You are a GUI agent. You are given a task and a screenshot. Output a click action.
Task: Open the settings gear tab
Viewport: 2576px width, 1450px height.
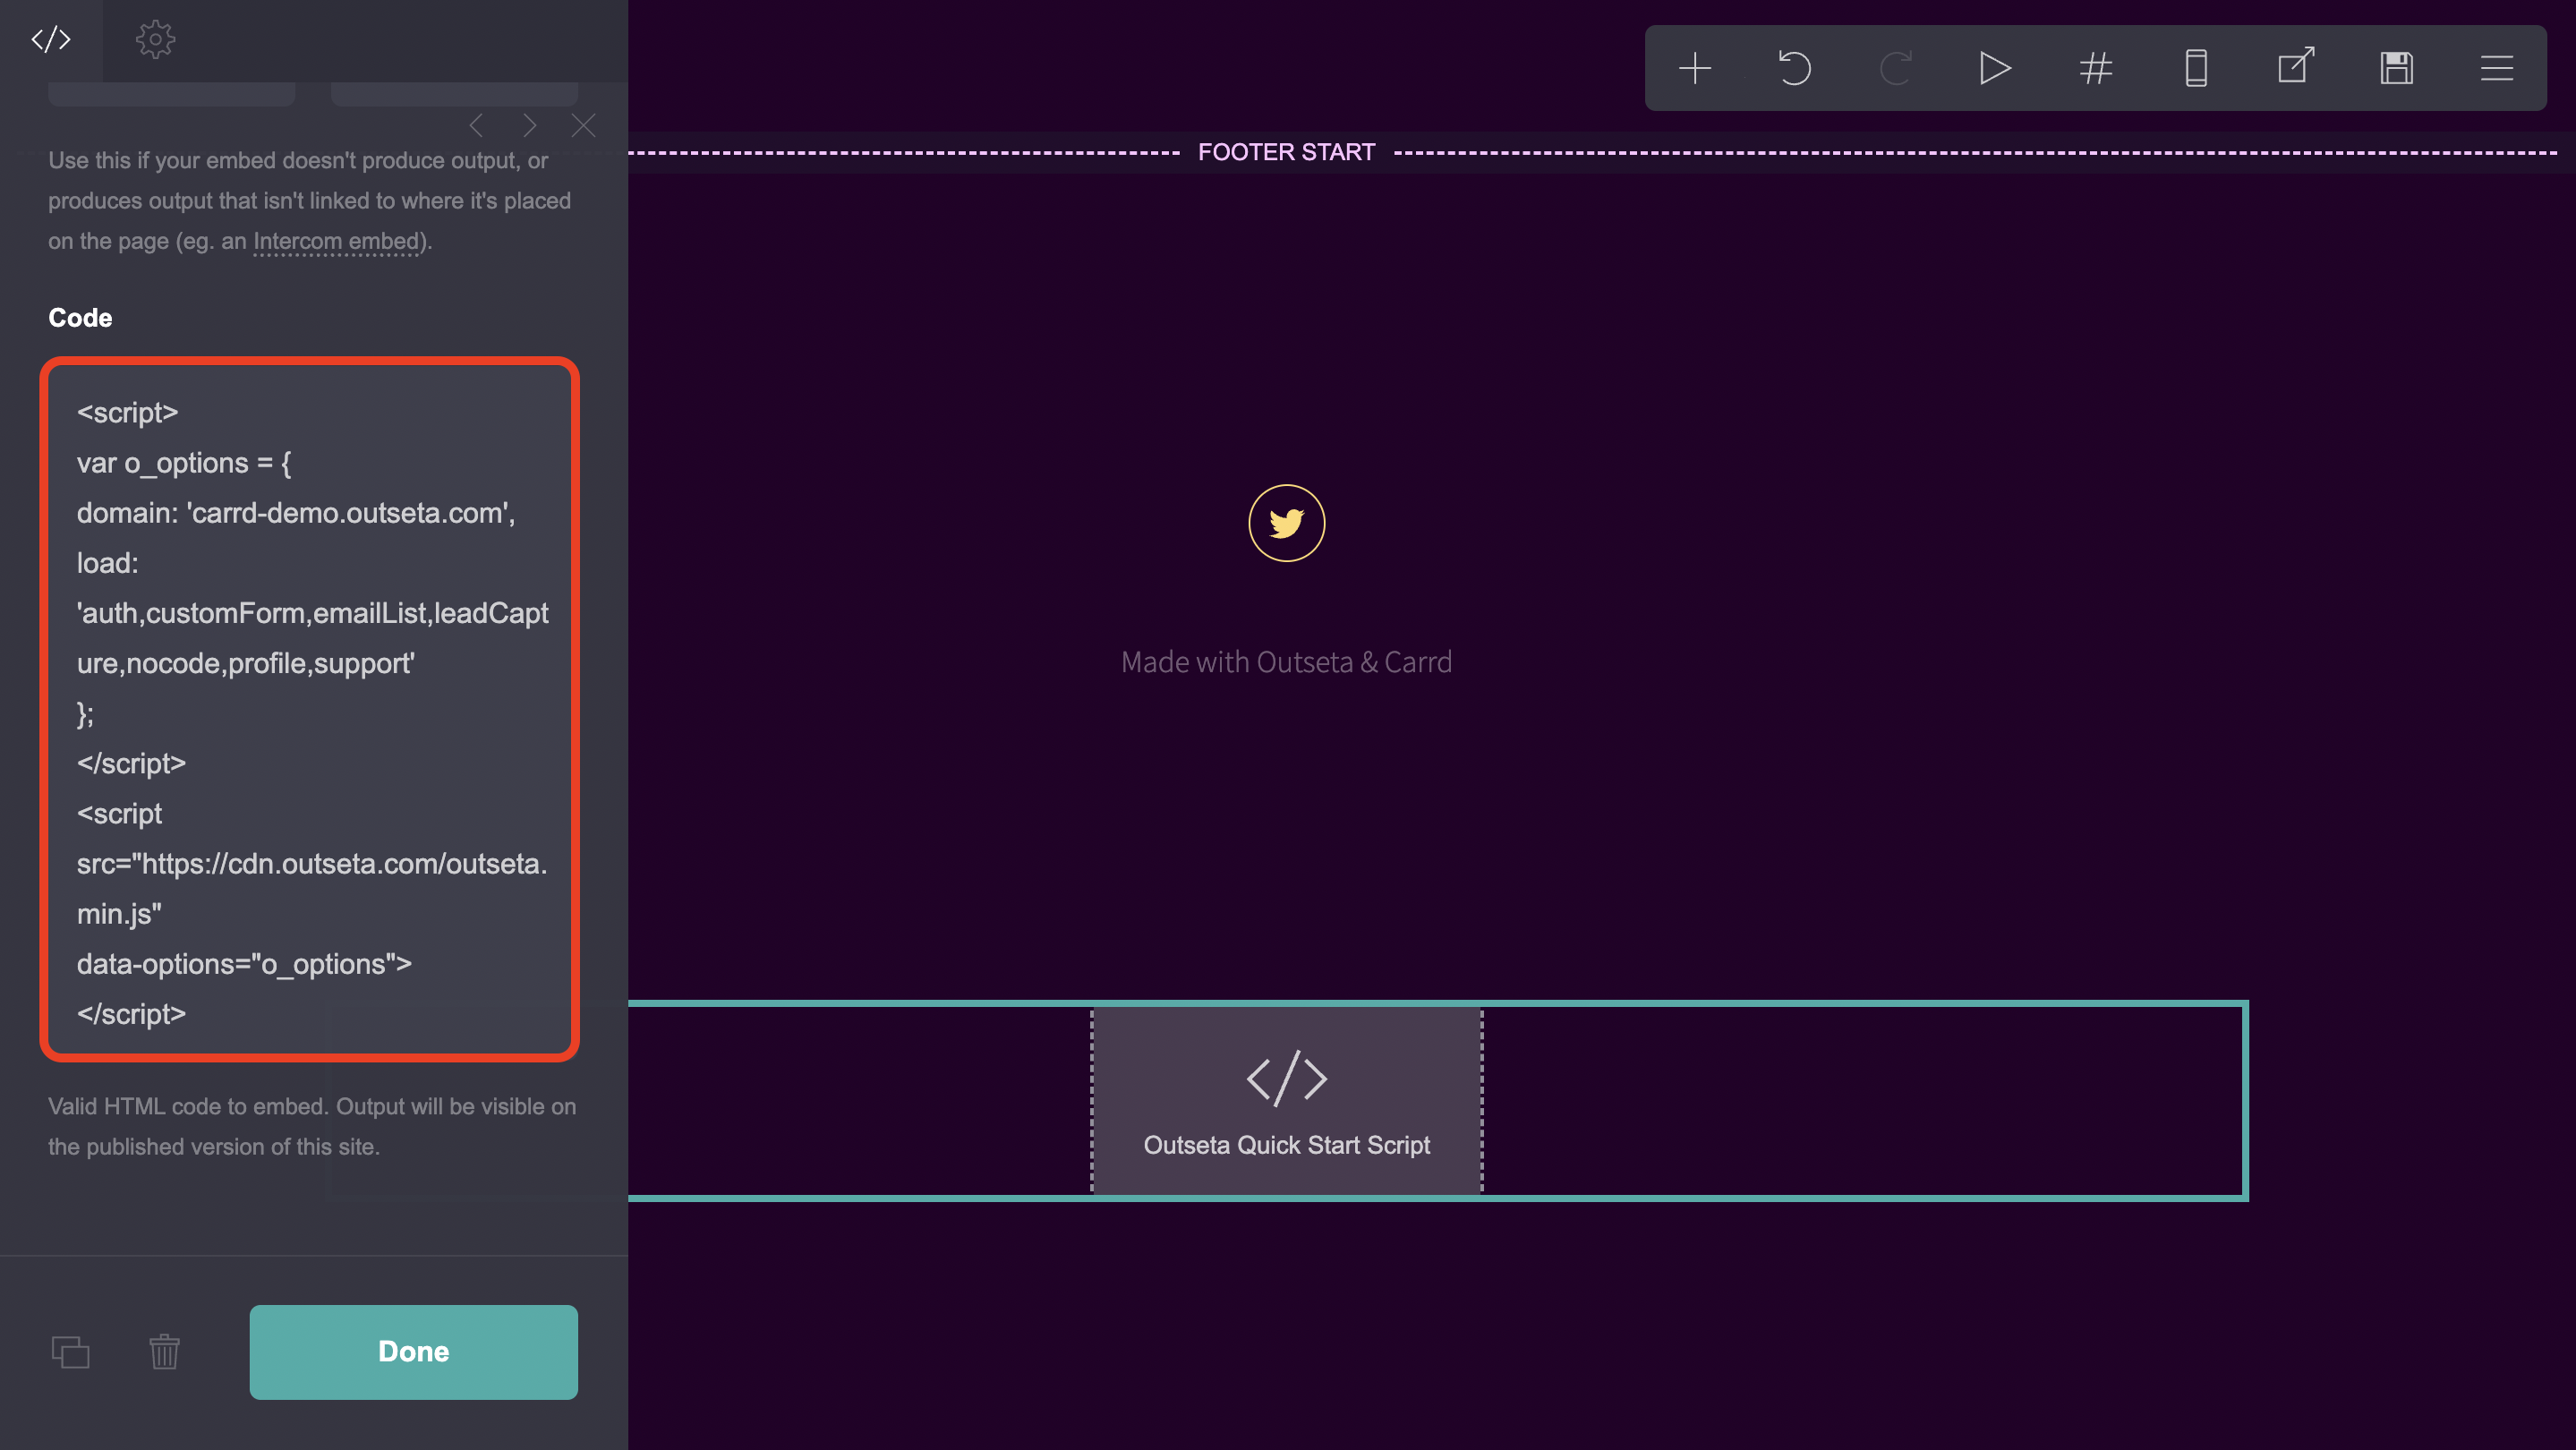155,40
